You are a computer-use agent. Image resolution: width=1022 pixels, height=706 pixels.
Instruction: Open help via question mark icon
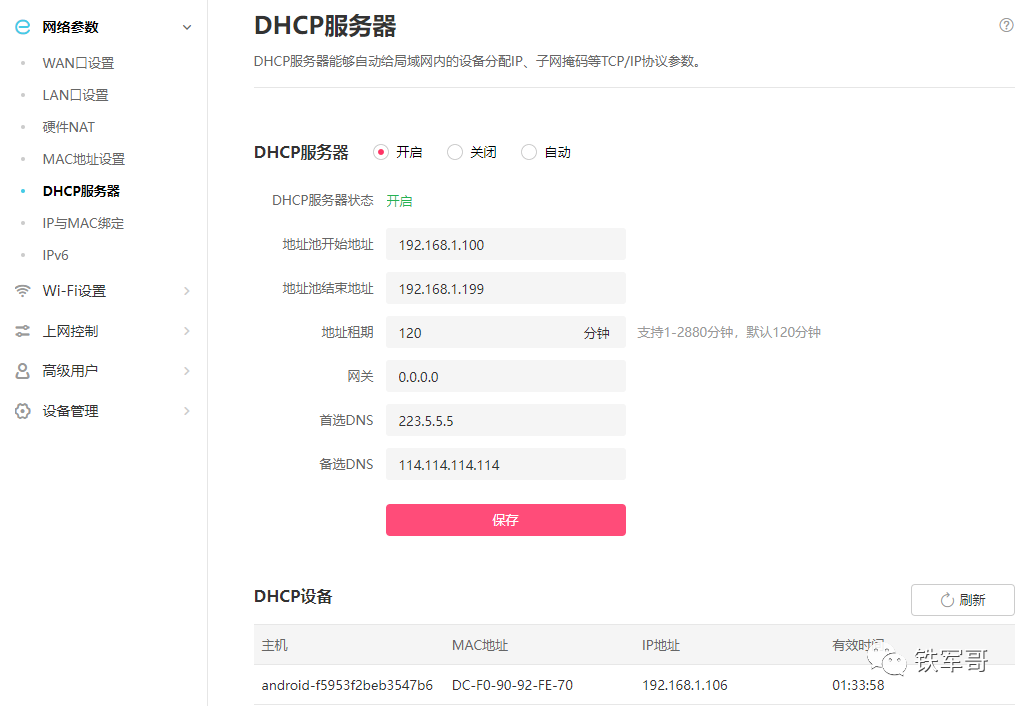point(1006,25)
